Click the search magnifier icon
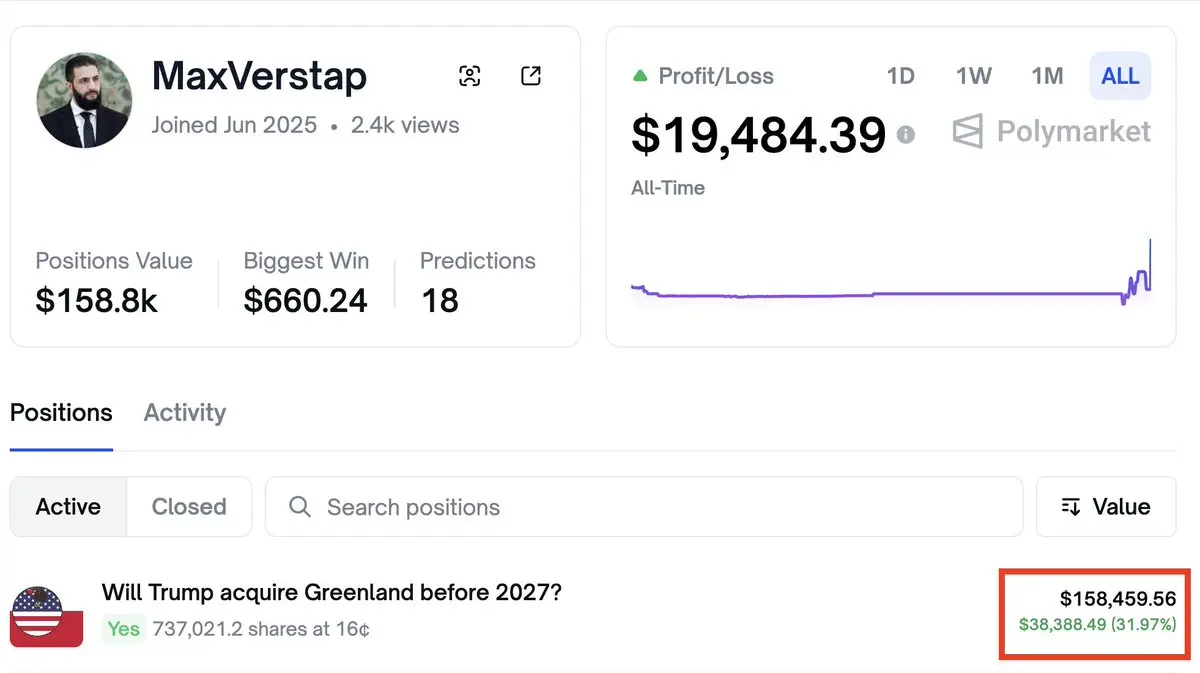This screenshot has width=1200, height=673. [299, 507]
